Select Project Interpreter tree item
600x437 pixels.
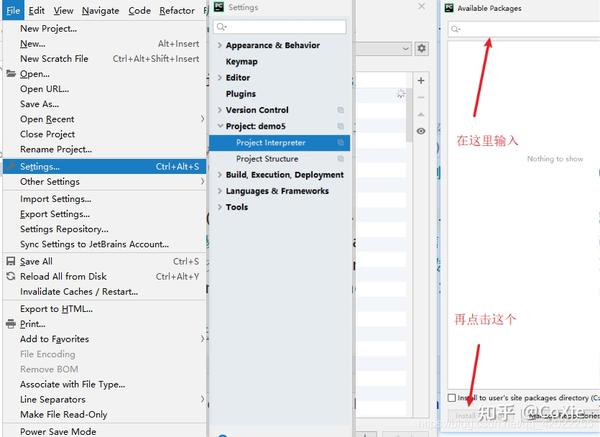[279, 142]
